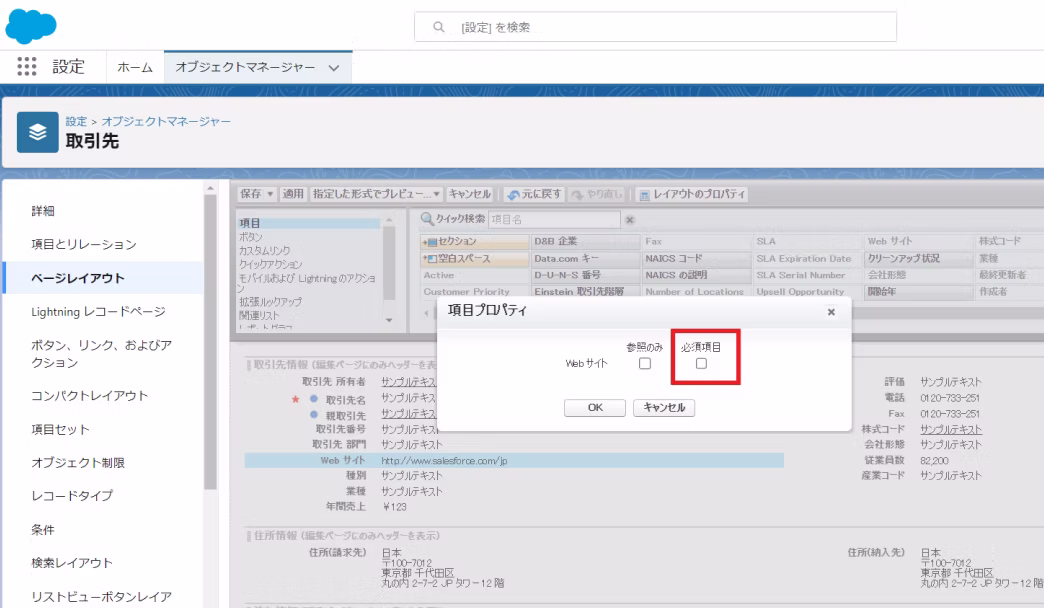Select the D&B 企業 palette field
Image resolution: width=1044 pixels, height=608 pixels.
pos(585,241)
